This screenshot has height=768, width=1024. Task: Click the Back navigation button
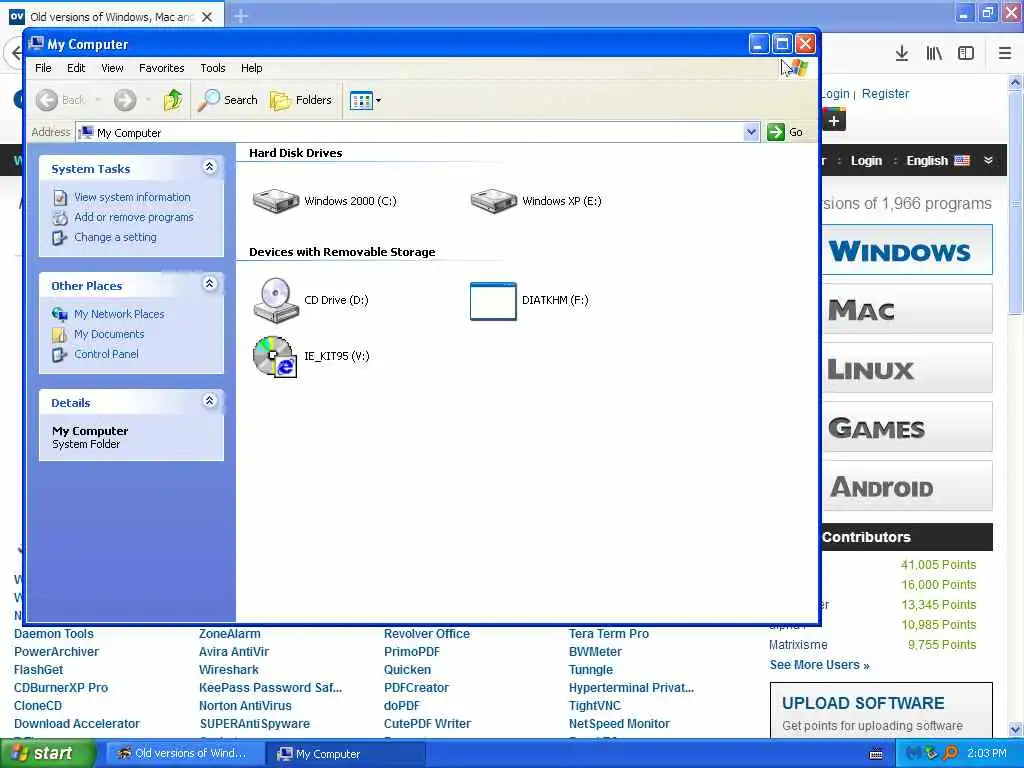pyautogui.click(x=59, y=100)
